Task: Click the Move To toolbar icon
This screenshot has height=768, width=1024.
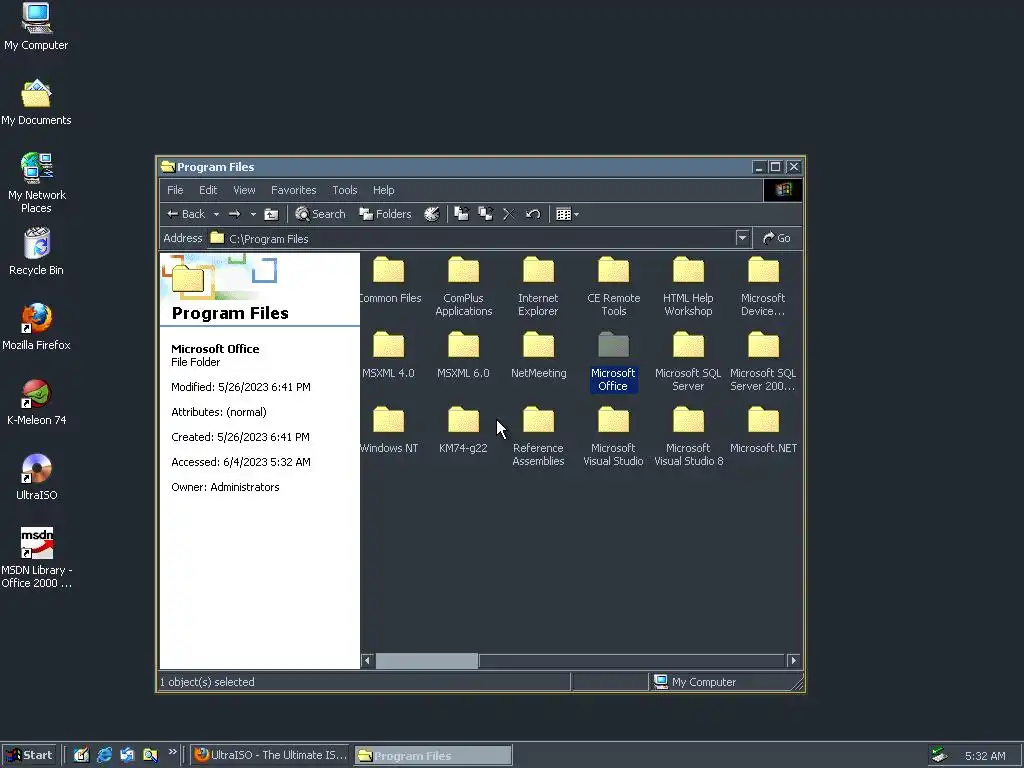Action: click(462, 214)
